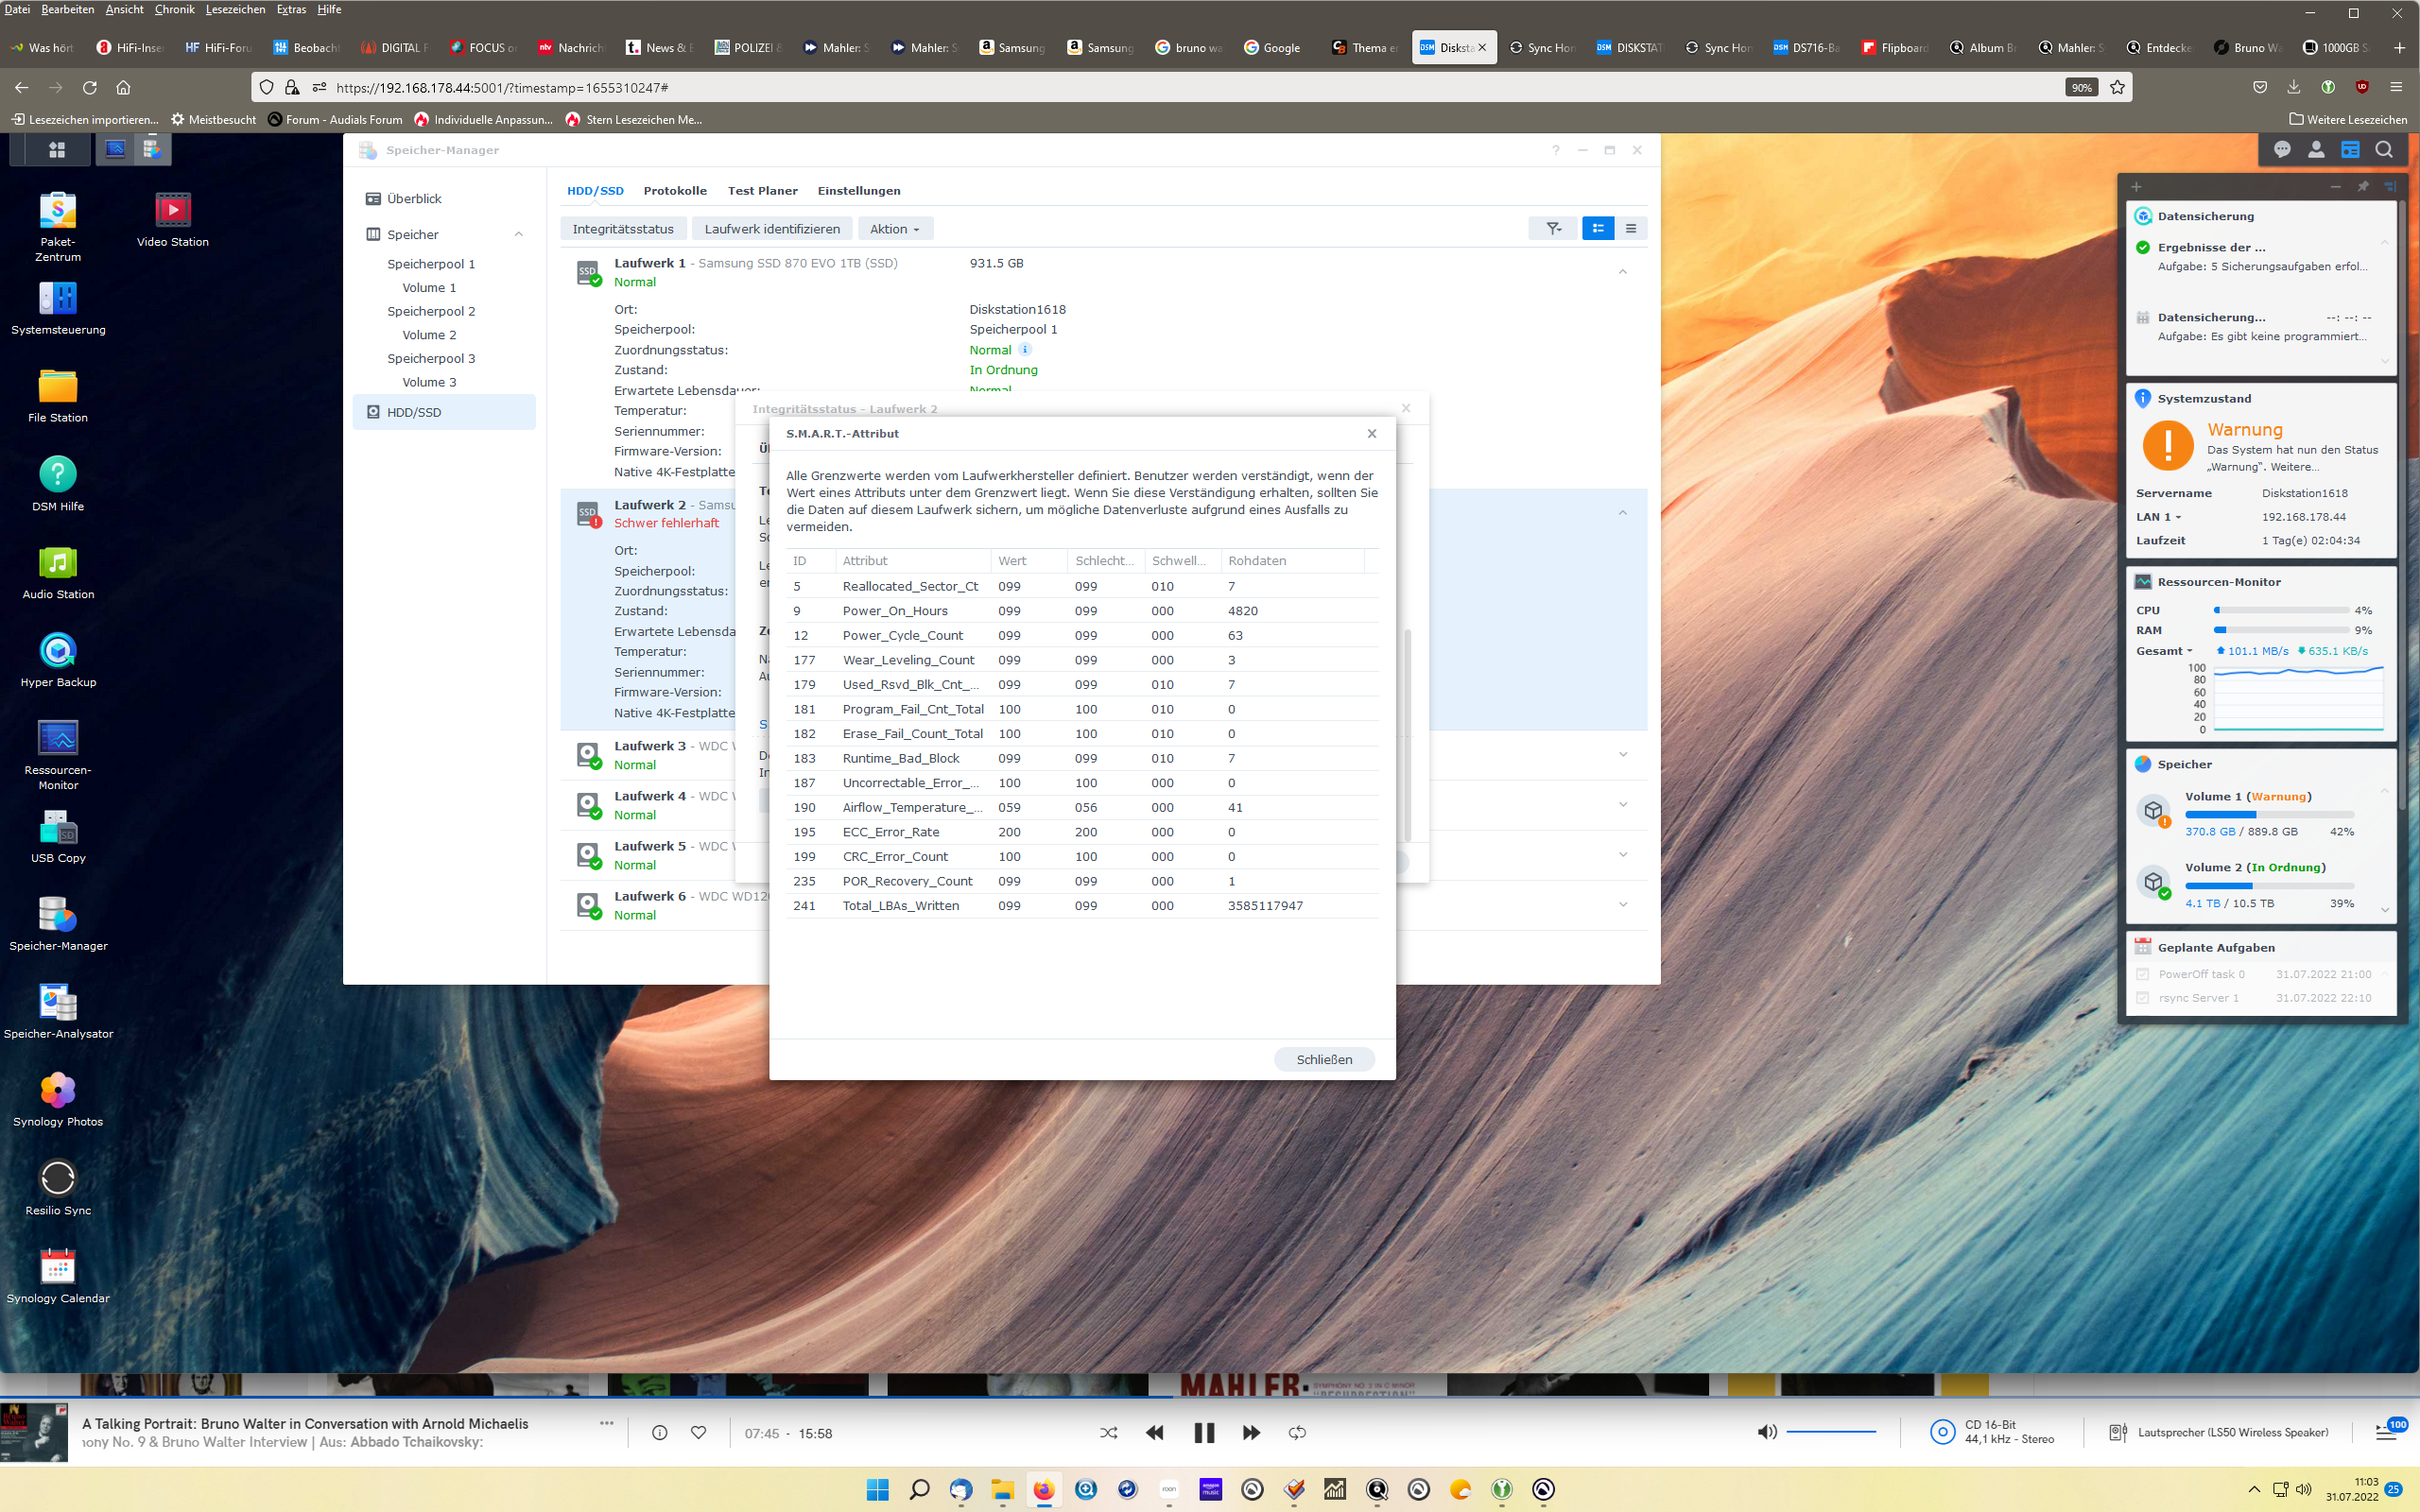The image size is (2420, 1512).
Task: Open DSM notifications chat icon
Action: [x=2282, y=149]
